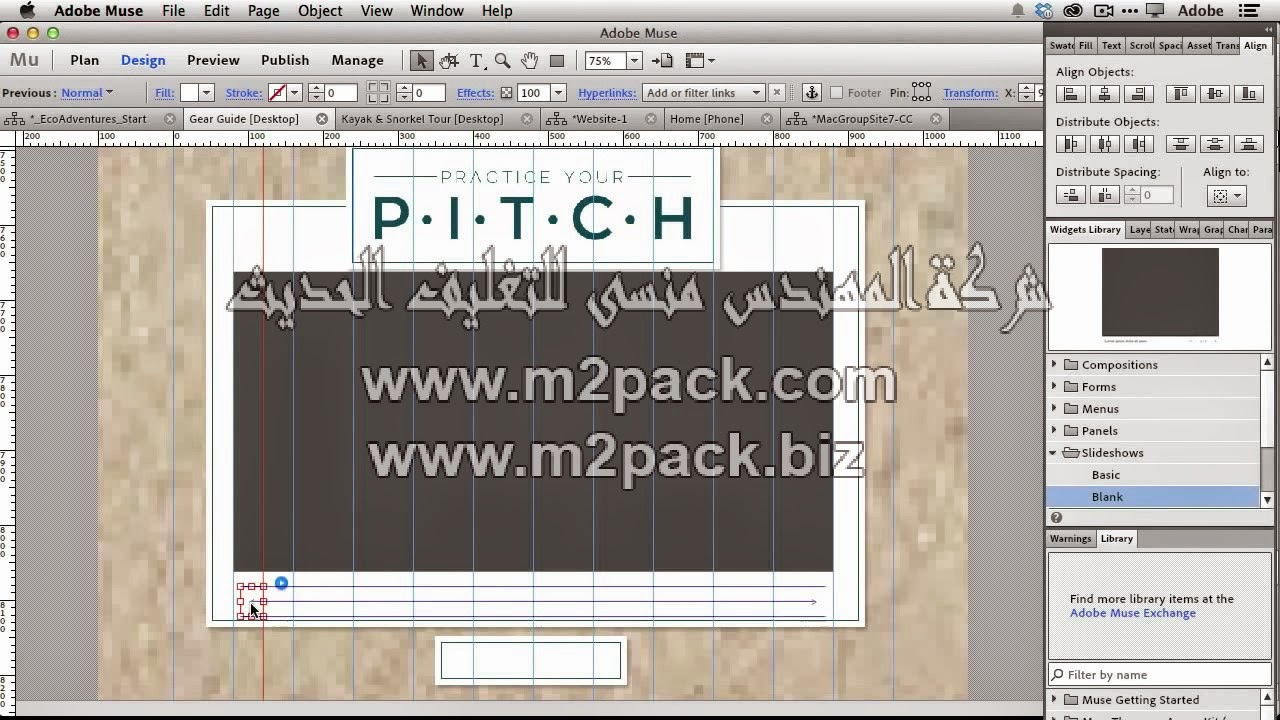Viewport: 1280px width, 720px height.
Task: Close the Gear Guide [Desktop] tab
Action: [x=322, y=119]
